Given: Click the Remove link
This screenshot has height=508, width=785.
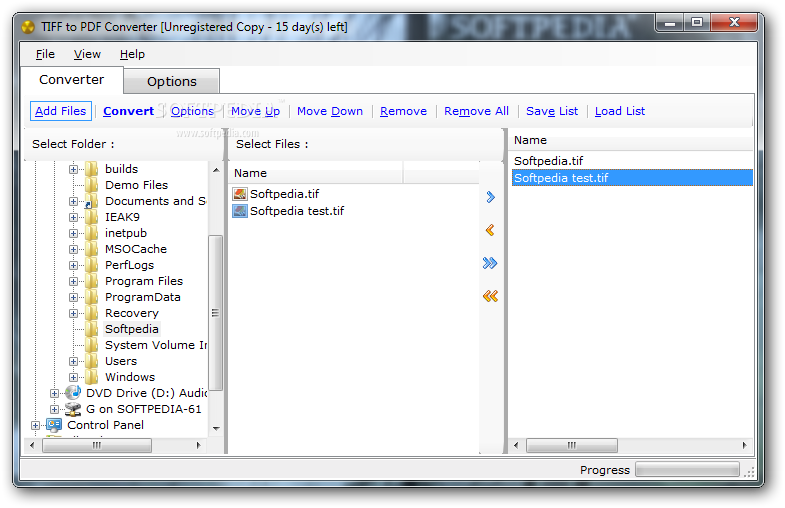Looking at the screenshot, I should click(x=404, y=111).
